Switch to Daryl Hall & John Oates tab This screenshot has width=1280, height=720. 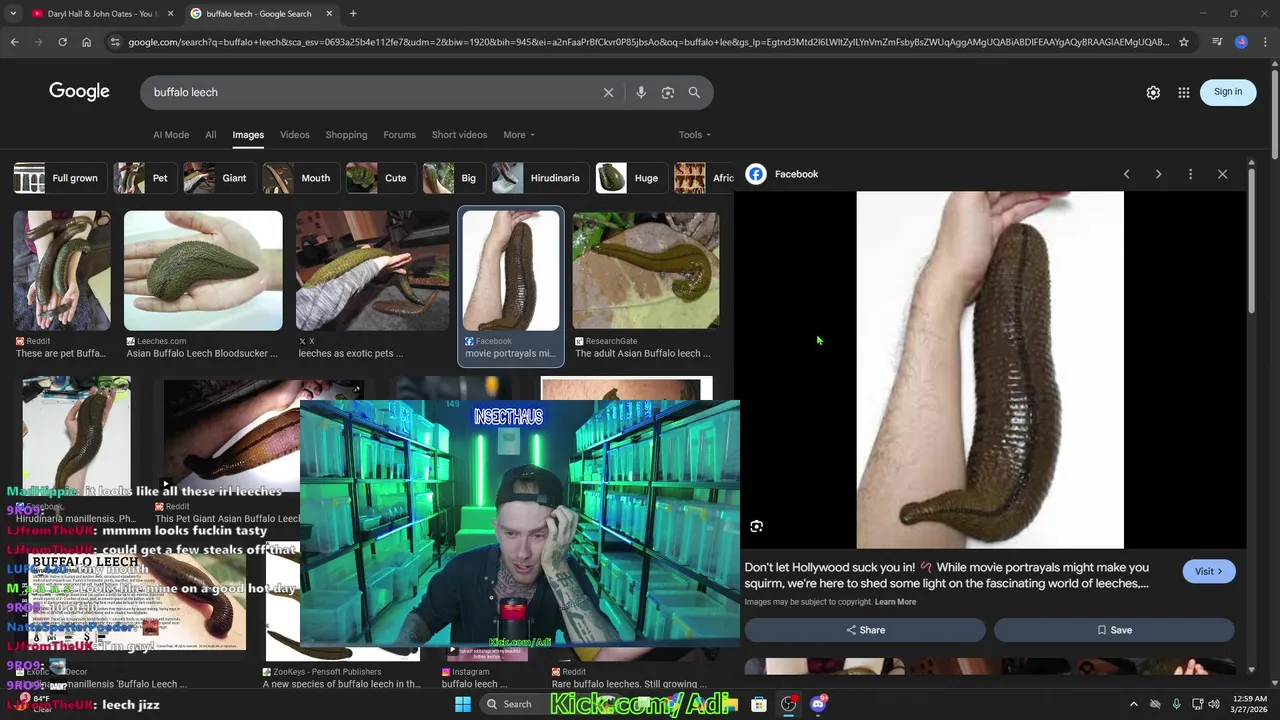tap(101, 14)
